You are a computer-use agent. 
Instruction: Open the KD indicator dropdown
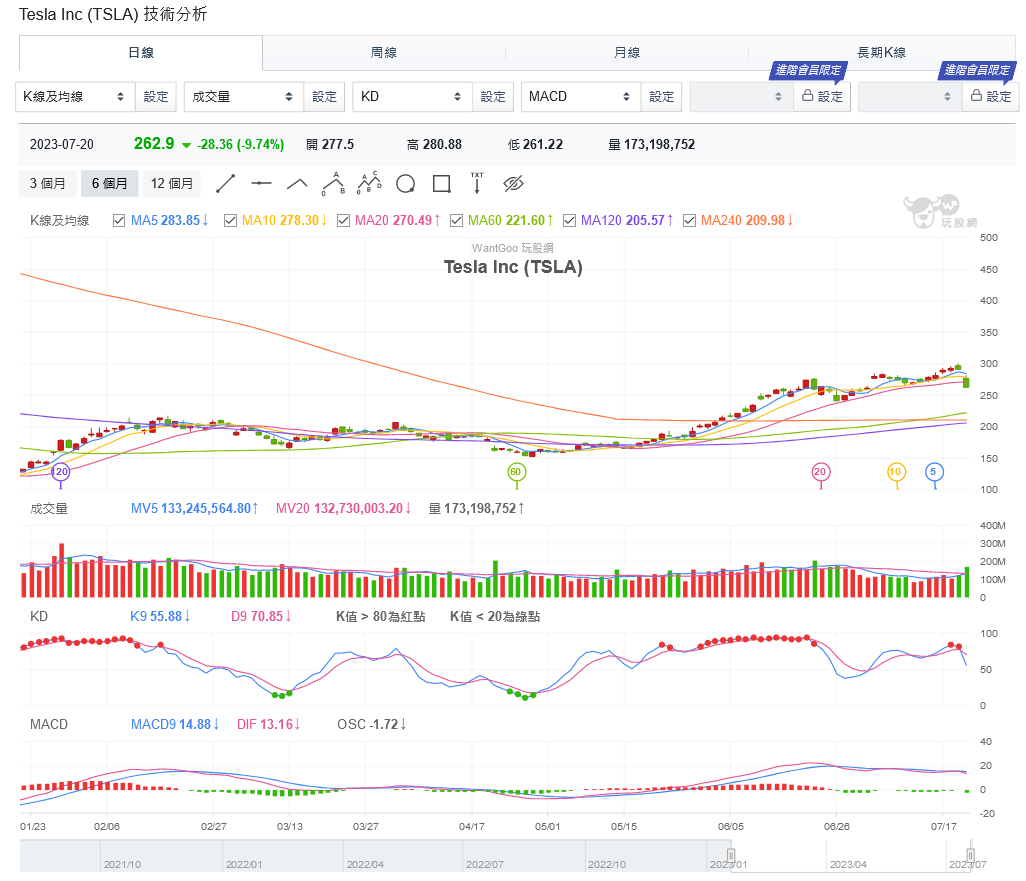[412, 97]
